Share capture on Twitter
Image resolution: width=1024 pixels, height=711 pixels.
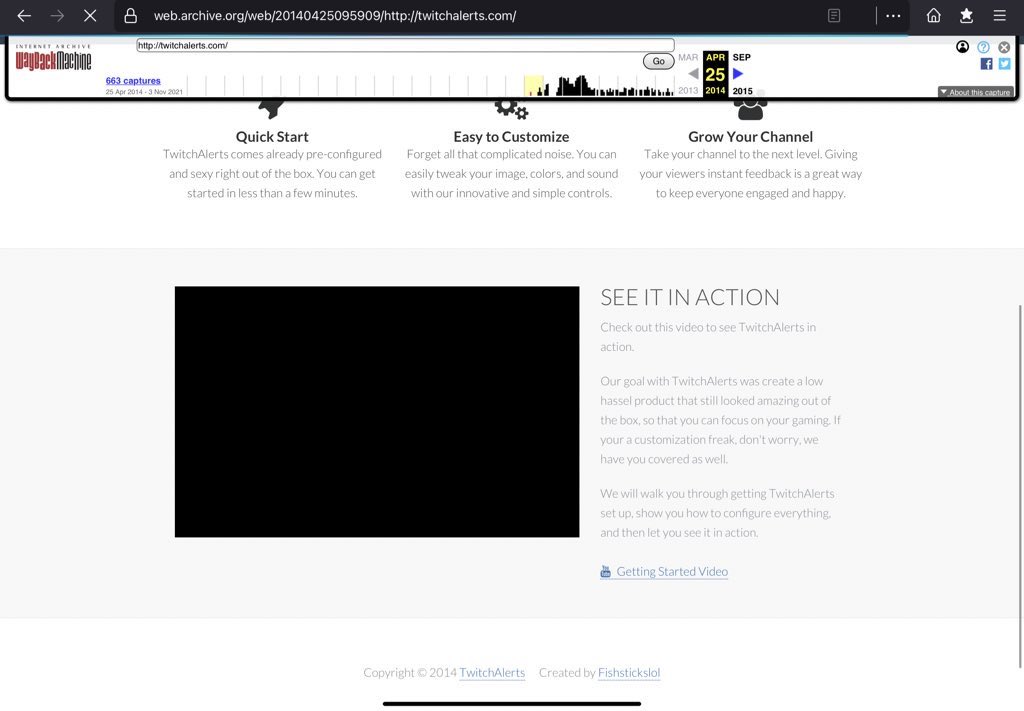point(1004,64)
